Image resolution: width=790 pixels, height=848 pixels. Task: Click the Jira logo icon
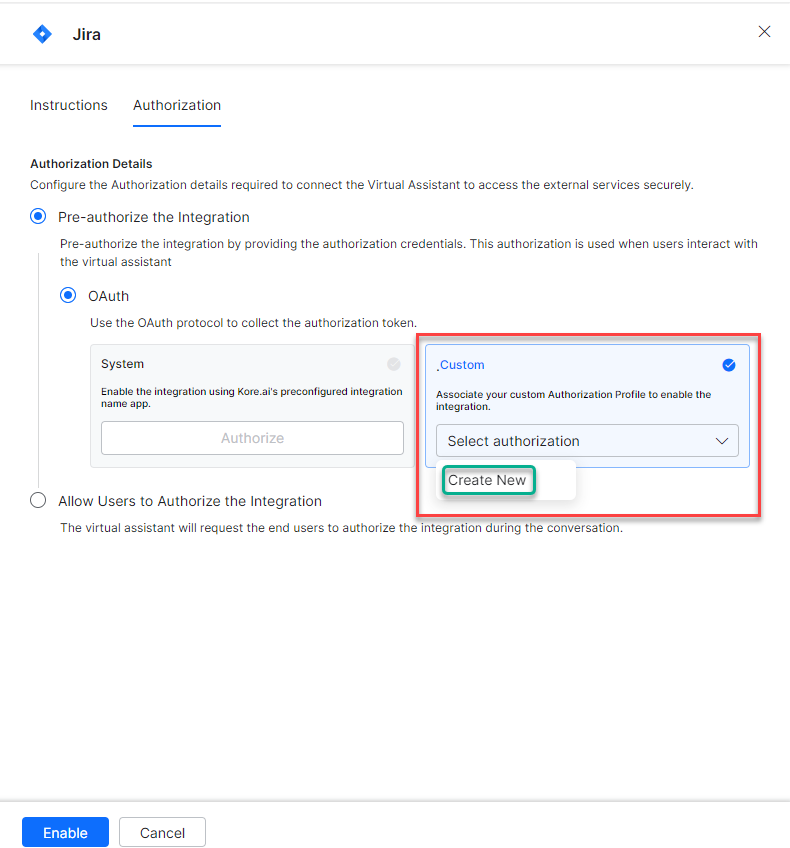click(42, 34)
